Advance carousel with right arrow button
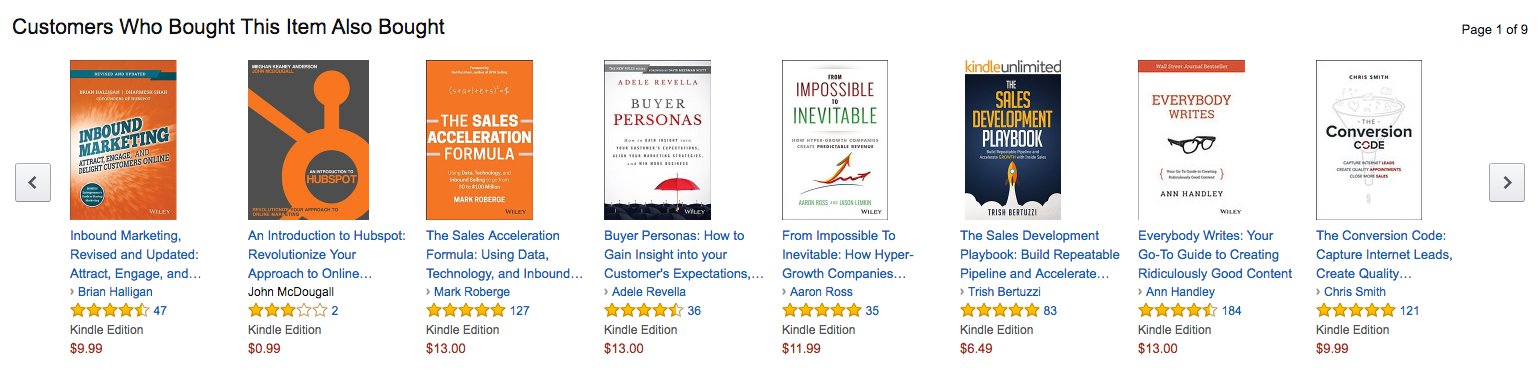This screenshot has height=381, width=1539. [1506, 182]
